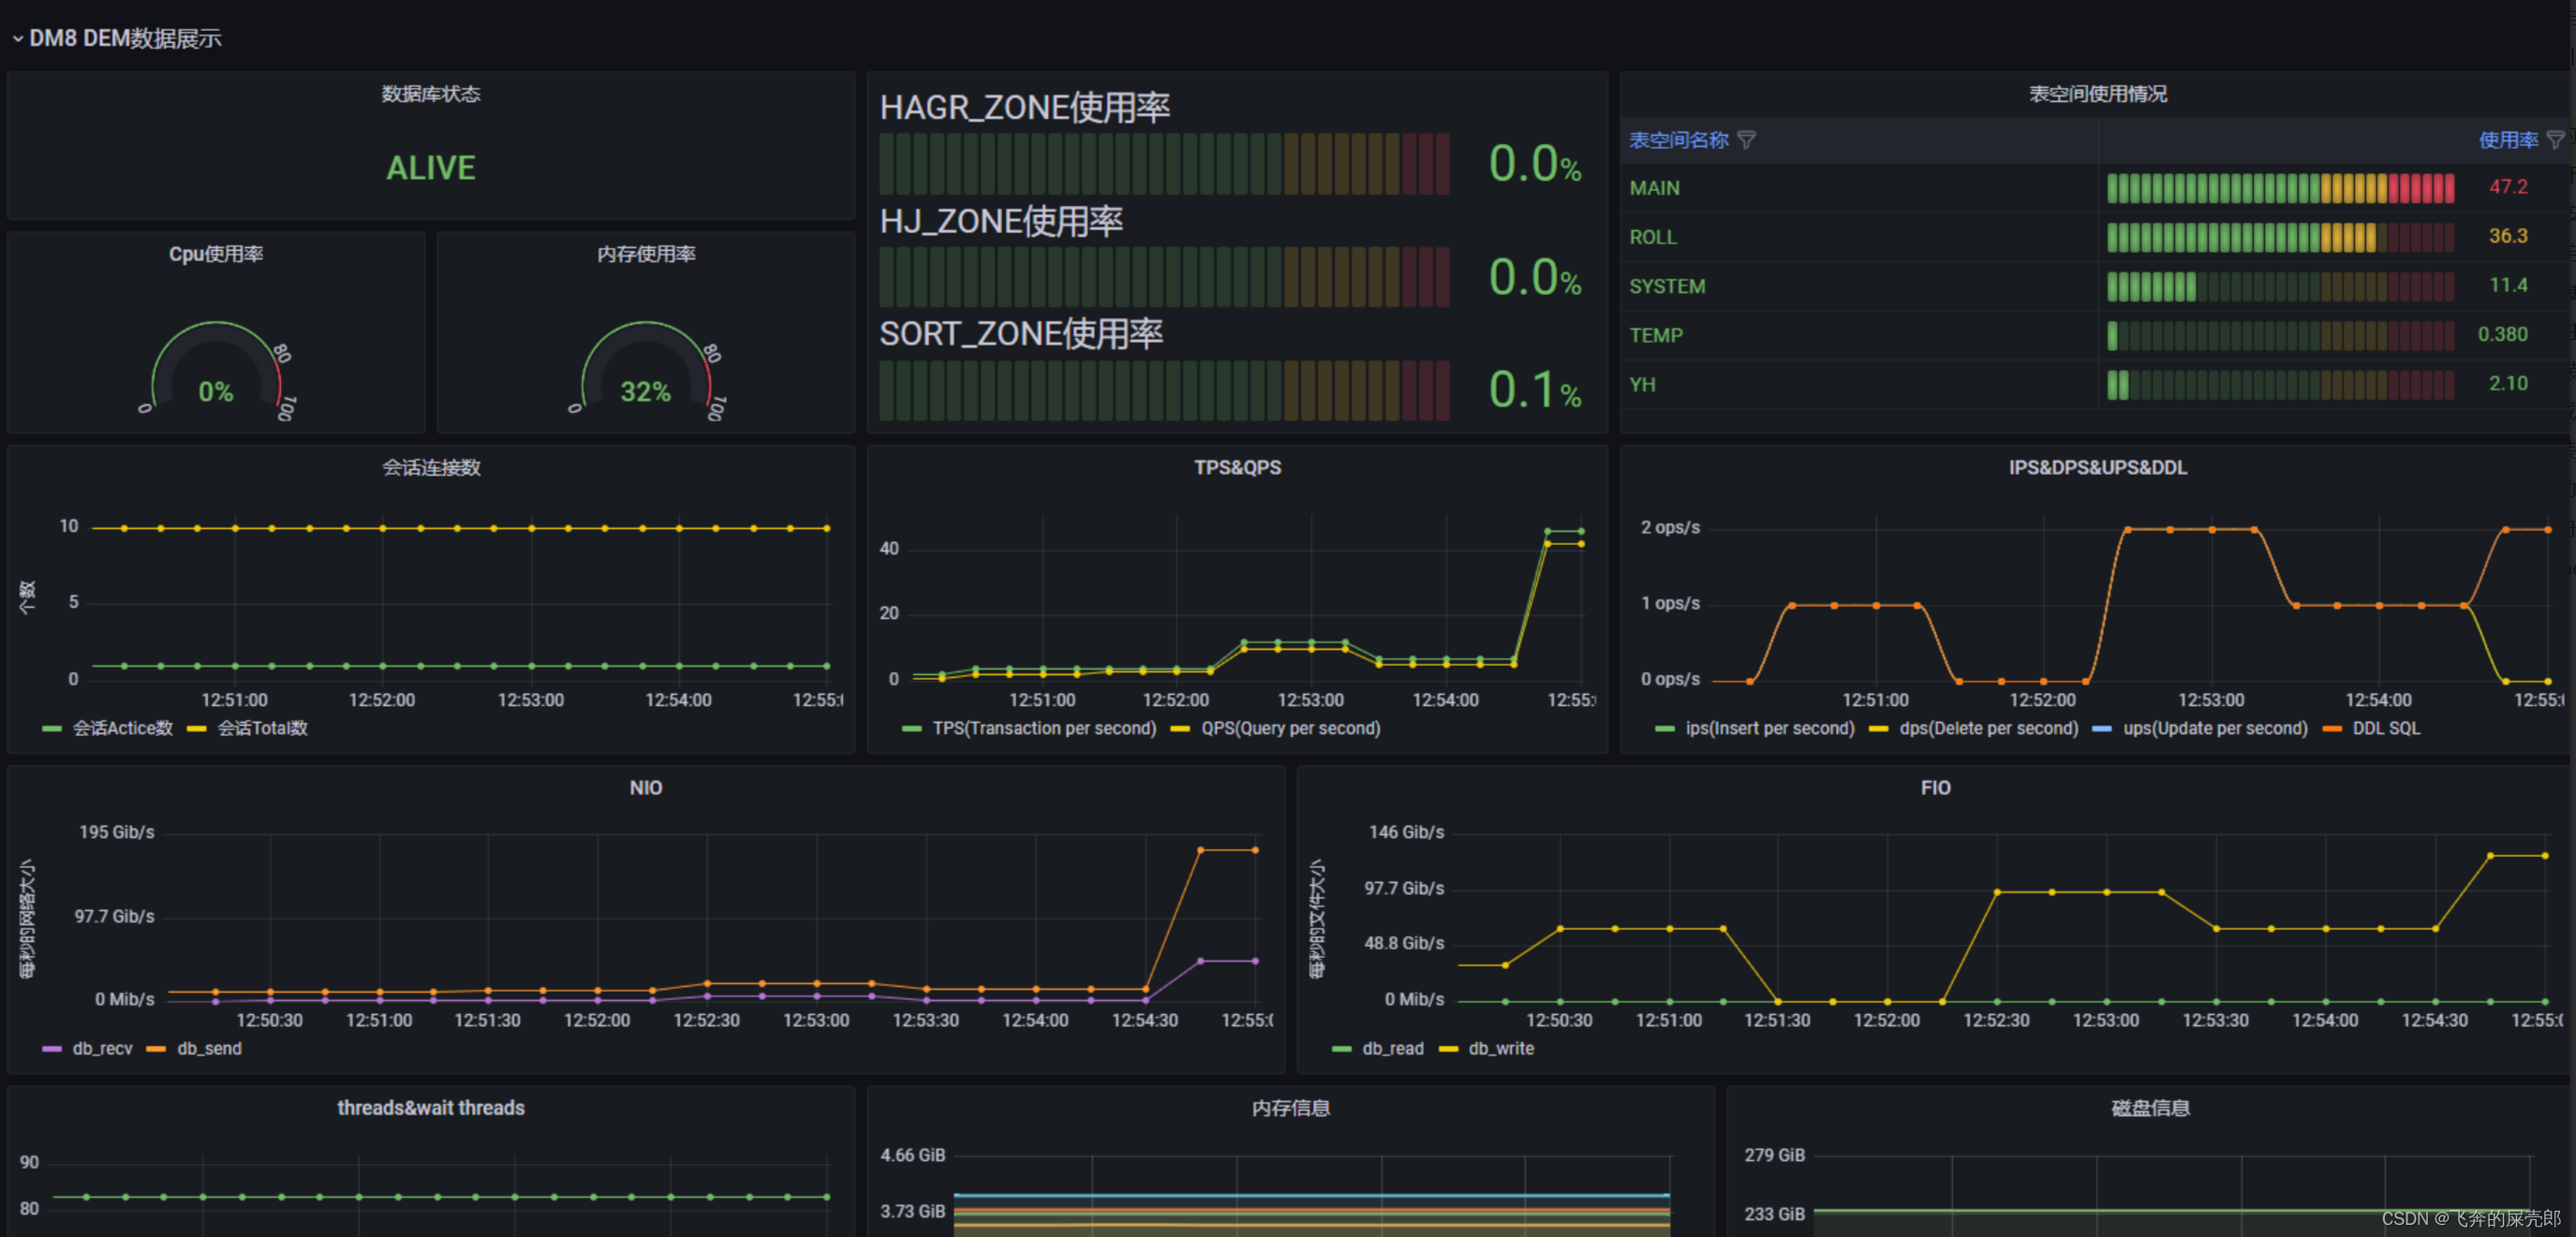Click filter icon beside 表空间名称 column

[1746, 140]
